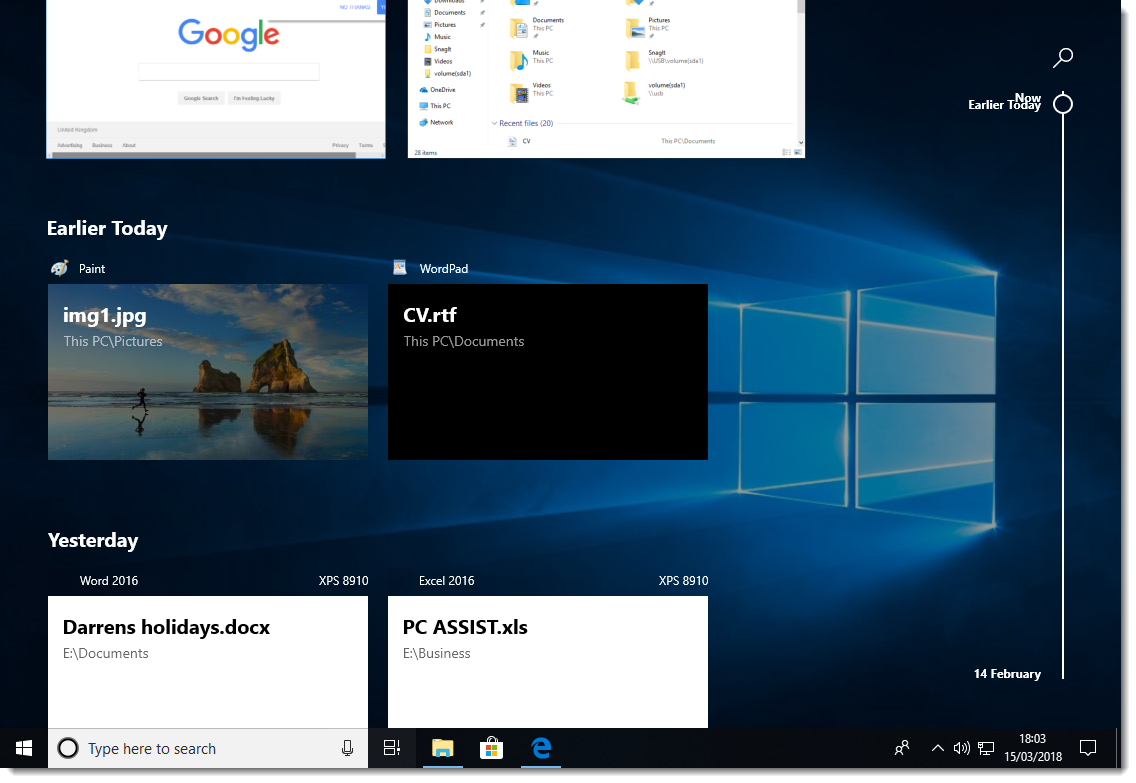
Task: Open the People icon in taskbar
Action: [902, 748]
